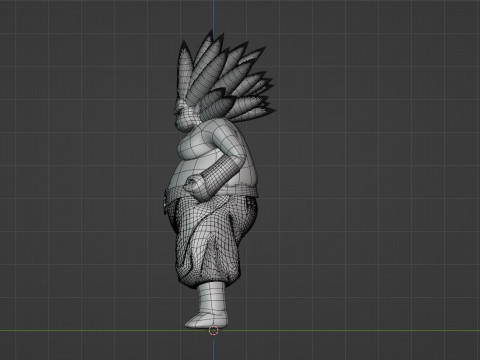Click the 3D cursor at the world origin
The height and width of the screenshot is (360, 480).
pos(214,331)
